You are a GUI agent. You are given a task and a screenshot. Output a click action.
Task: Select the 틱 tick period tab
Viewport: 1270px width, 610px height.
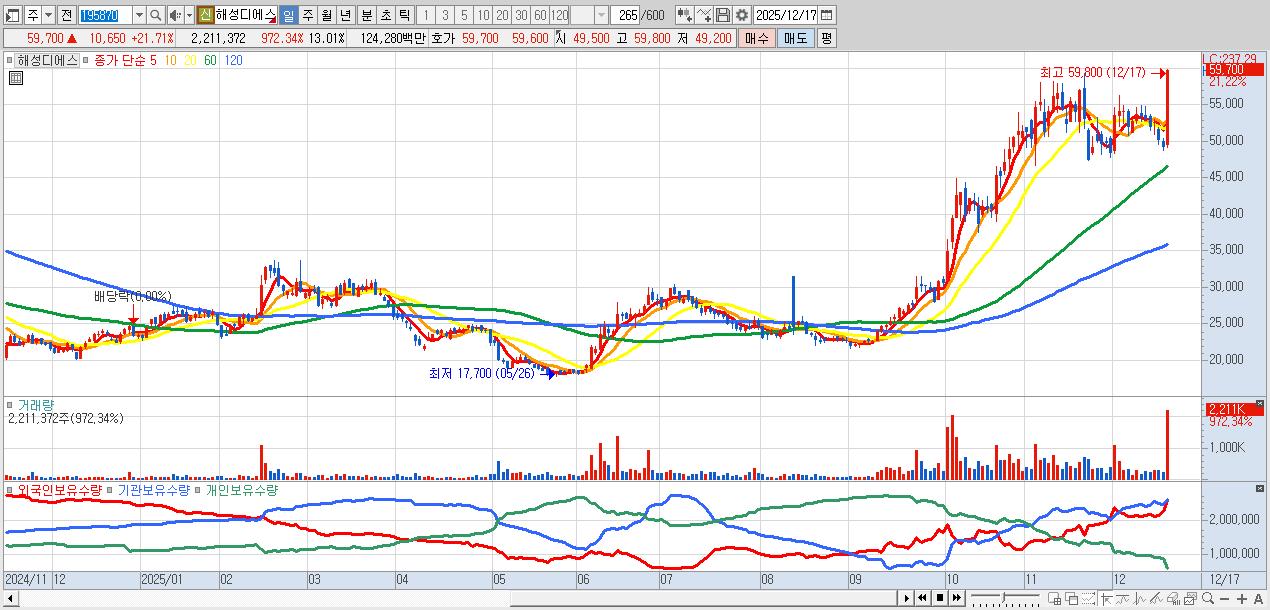pyautogui.click(x=405, y=15)
